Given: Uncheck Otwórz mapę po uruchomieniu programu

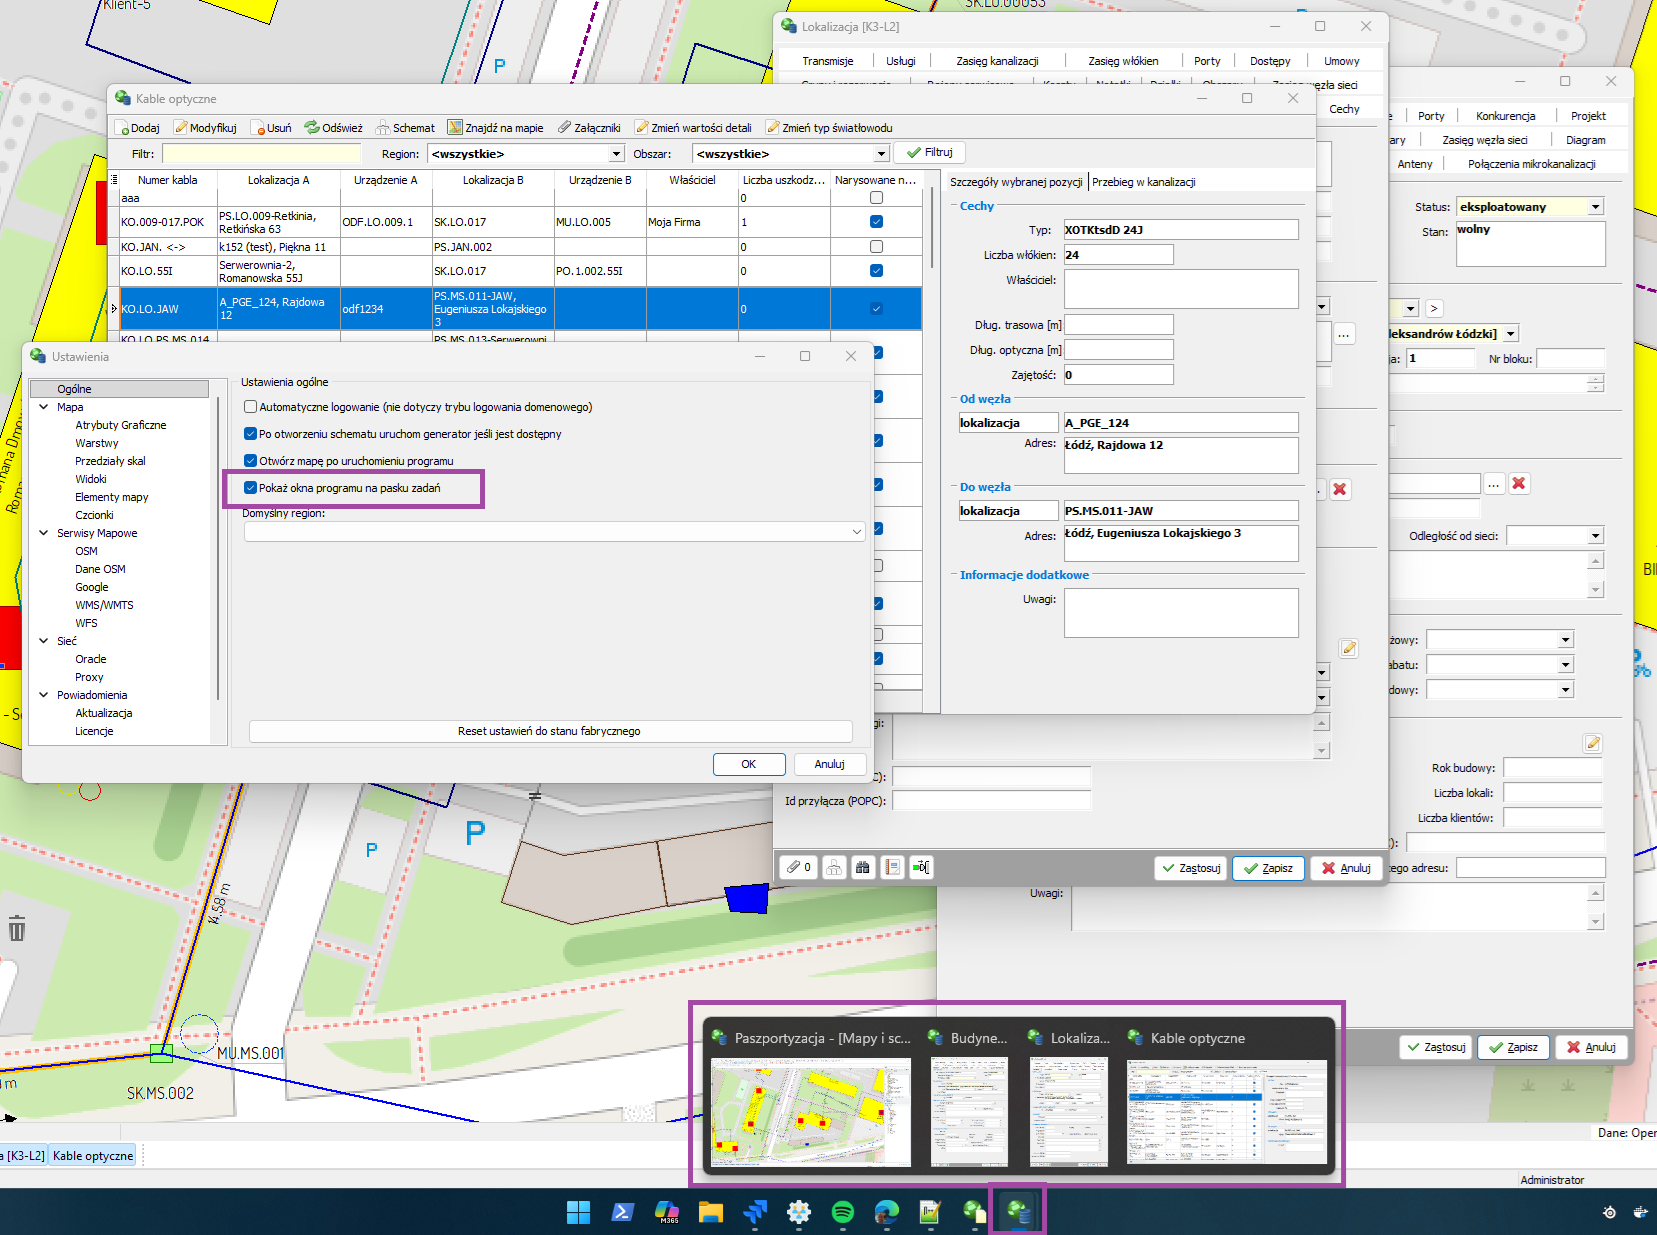Looking at the screenshot, I should [251, 461].
